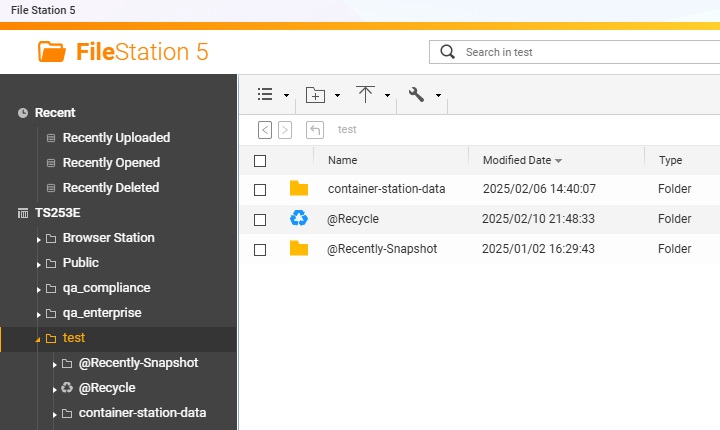Click the Recently Deleted list icon
720x430 pixels.
click(51, 188)
